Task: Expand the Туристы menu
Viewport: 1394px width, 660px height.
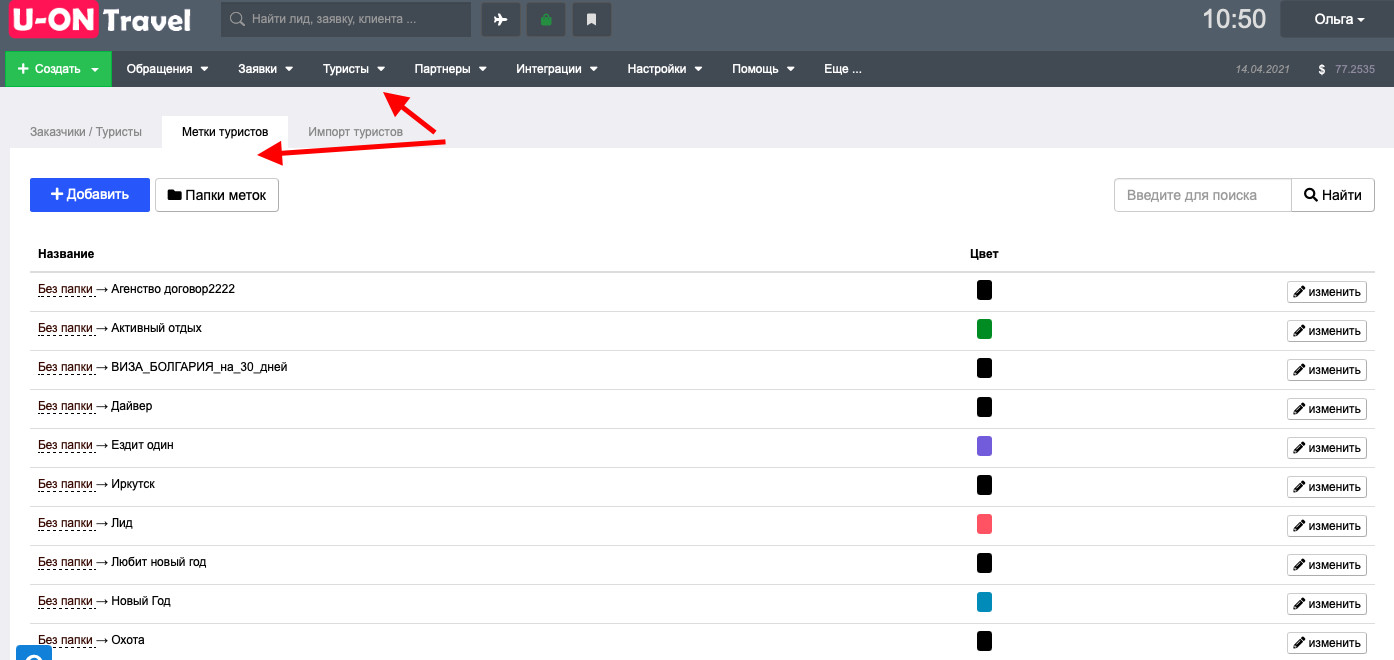Action: pos(354,69)
